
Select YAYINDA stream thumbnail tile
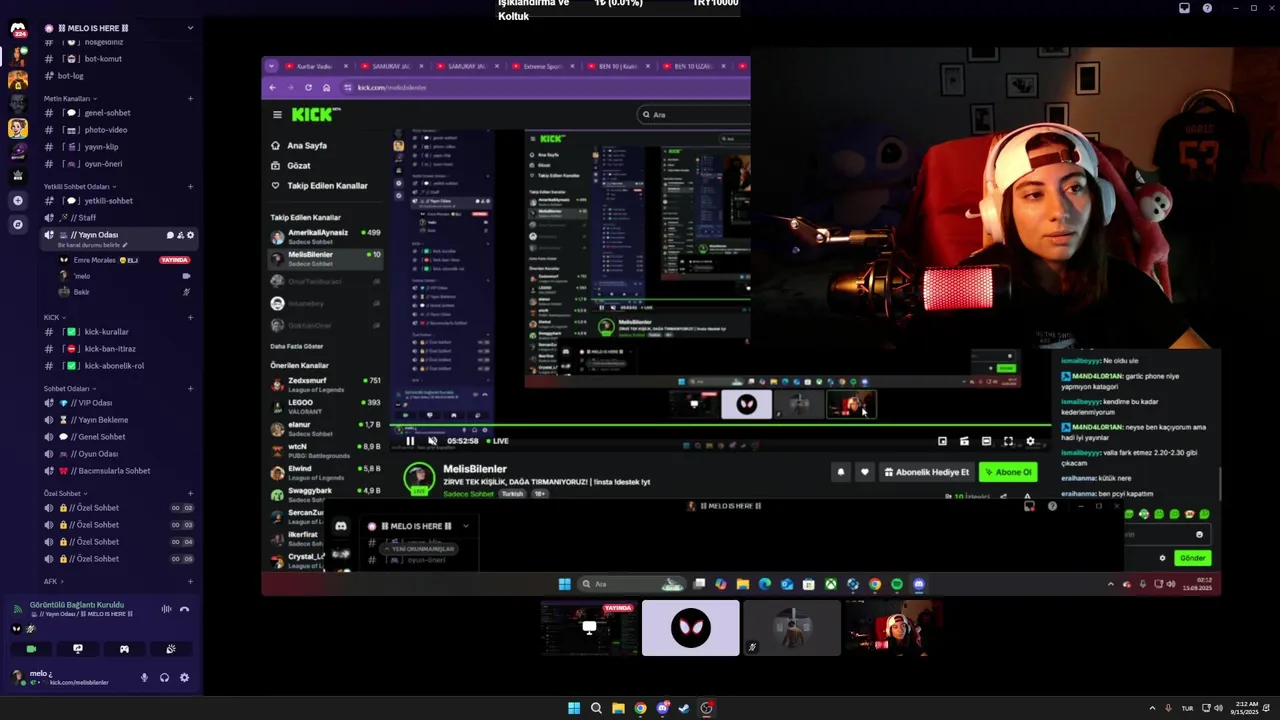pyautogui.click(x=589, y=628)
